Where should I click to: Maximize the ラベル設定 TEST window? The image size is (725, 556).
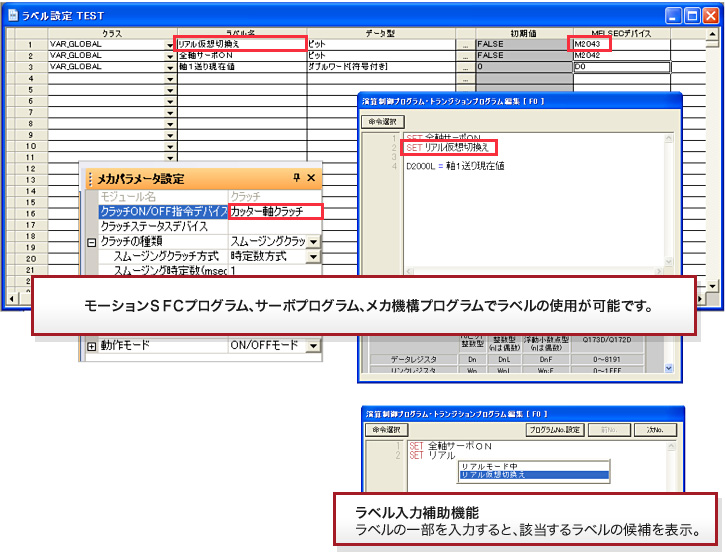(678, 15)
